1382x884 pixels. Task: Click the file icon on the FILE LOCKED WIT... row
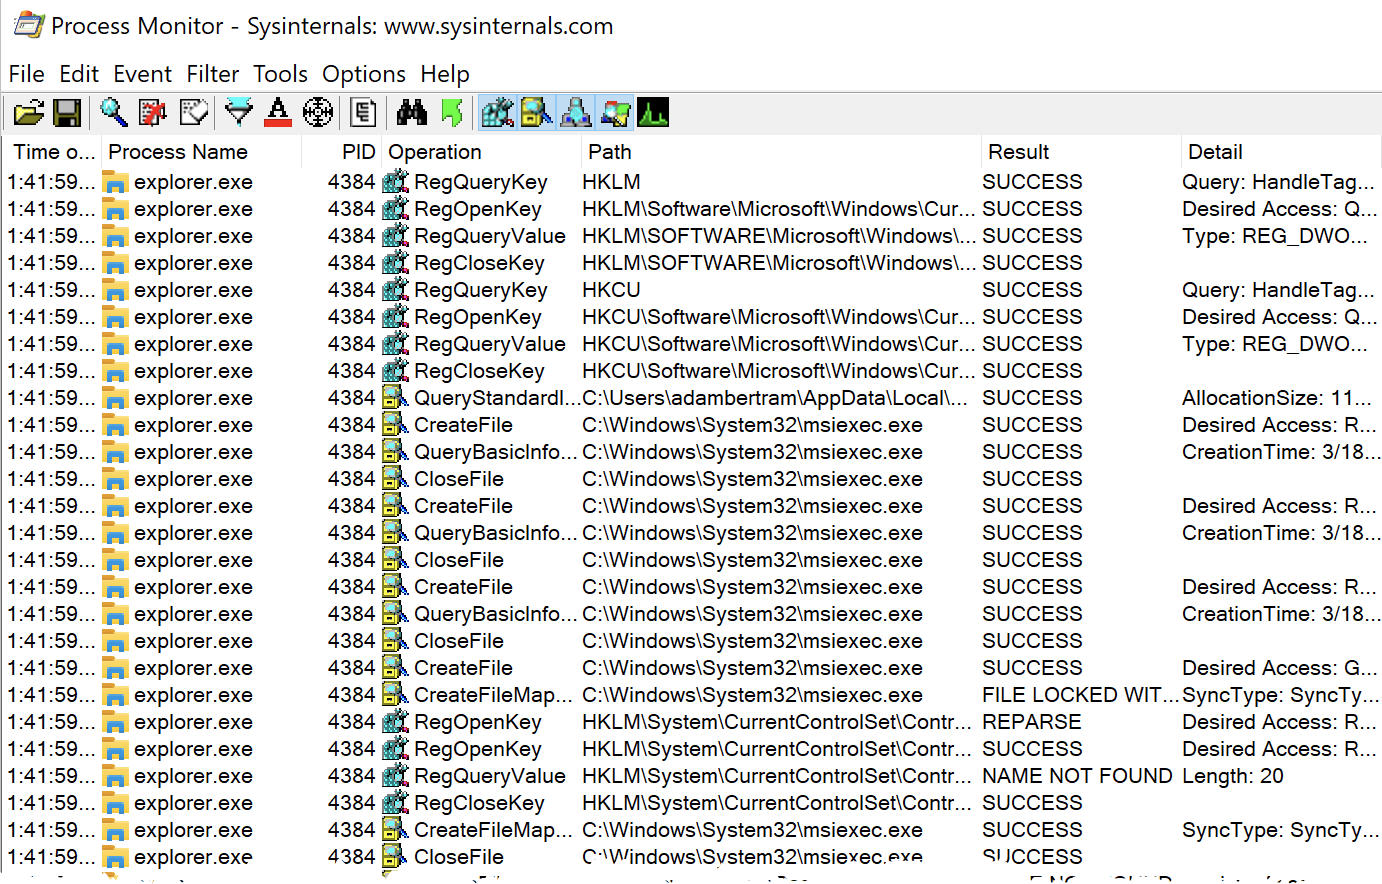(x=396, y=695)
